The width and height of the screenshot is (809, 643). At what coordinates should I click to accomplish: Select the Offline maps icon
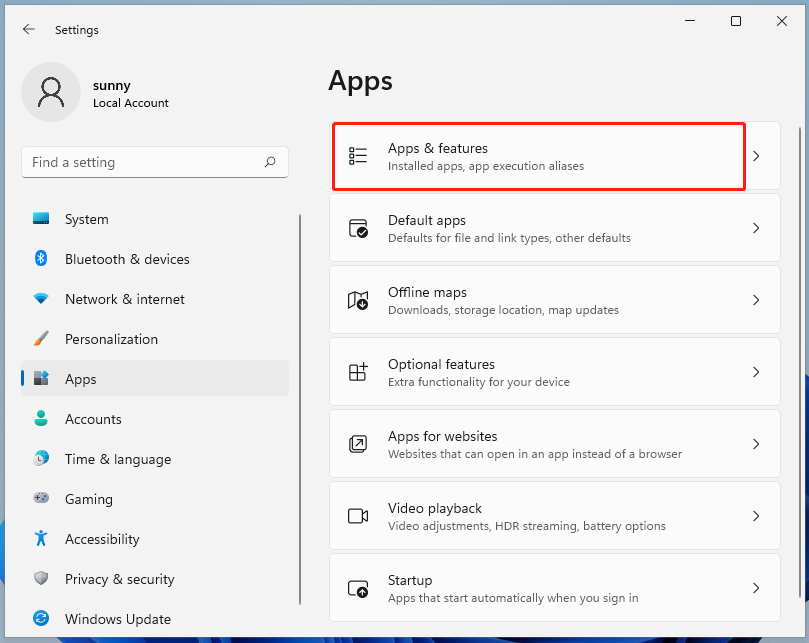click(x=358, y=300)
